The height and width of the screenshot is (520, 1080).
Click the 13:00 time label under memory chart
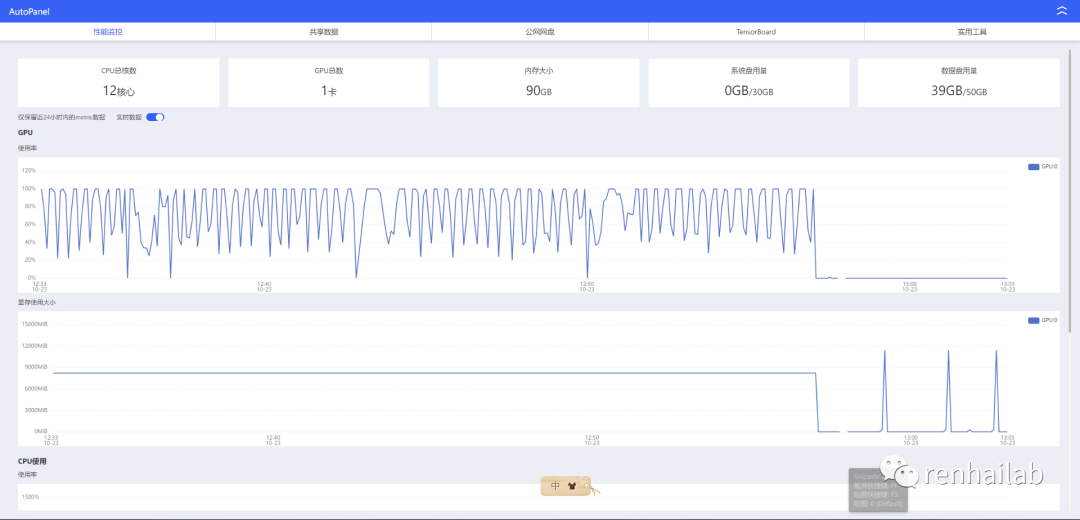click(910, 437)
